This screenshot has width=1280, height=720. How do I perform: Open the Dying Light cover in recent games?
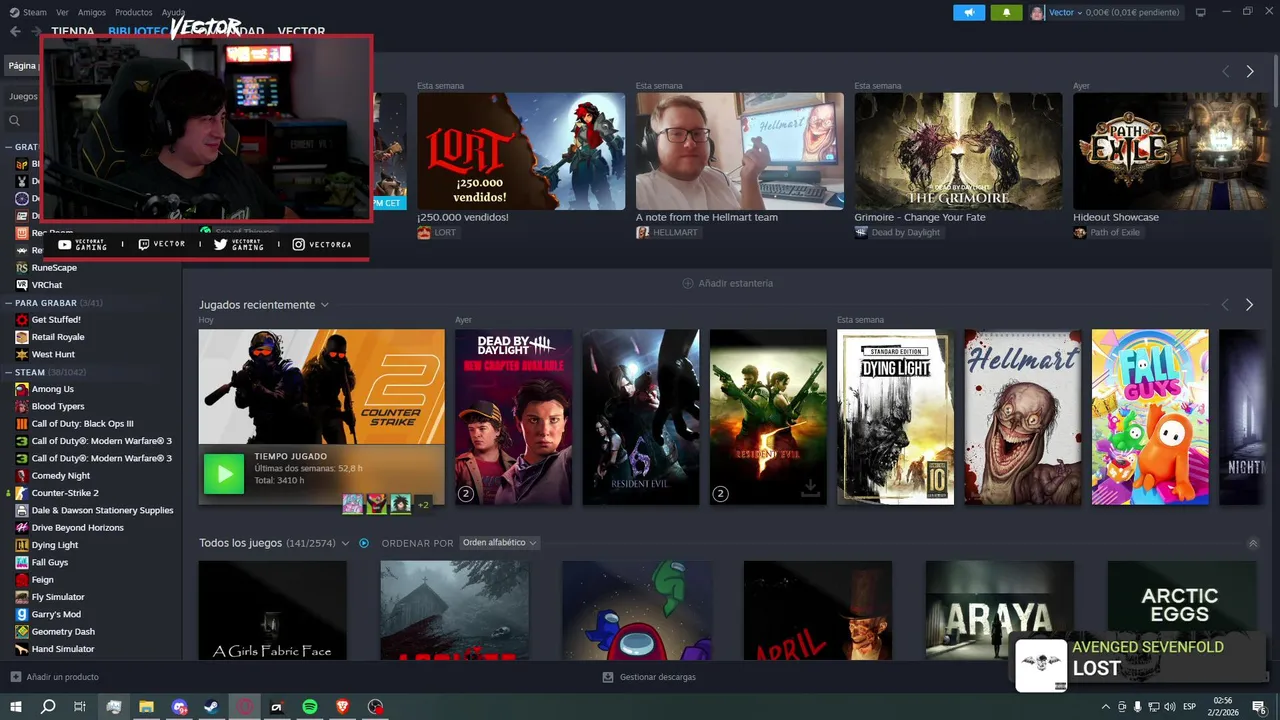pyautogui.click(x=895, y=417)
